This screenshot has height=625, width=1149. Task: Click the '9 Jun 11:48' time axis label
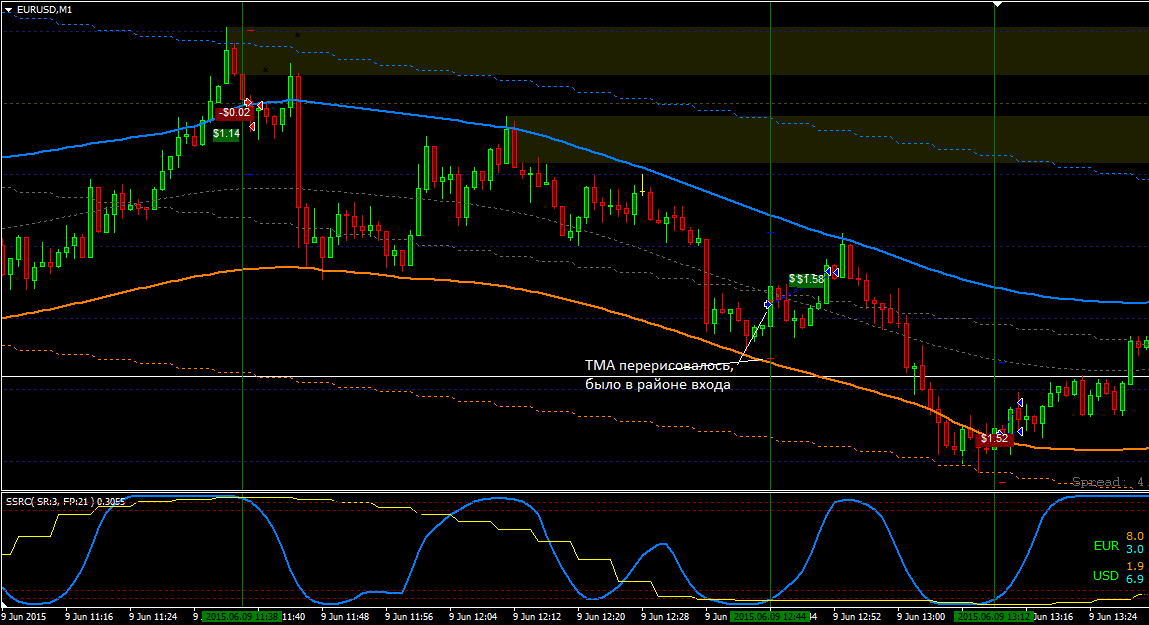pos(345,617)
